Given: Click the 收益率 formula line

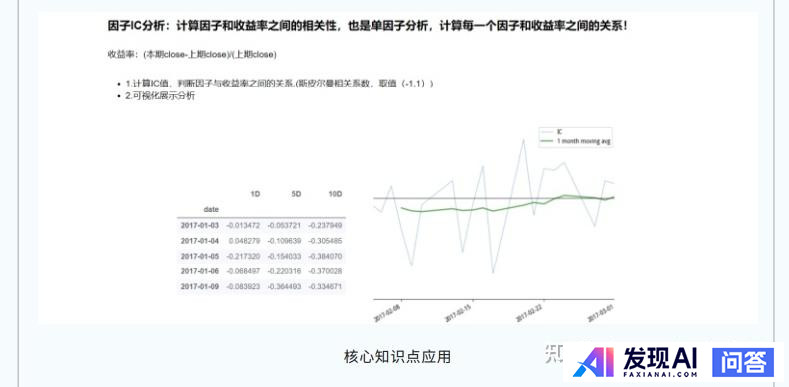Looking at the screenshot, I should point(192,54).
